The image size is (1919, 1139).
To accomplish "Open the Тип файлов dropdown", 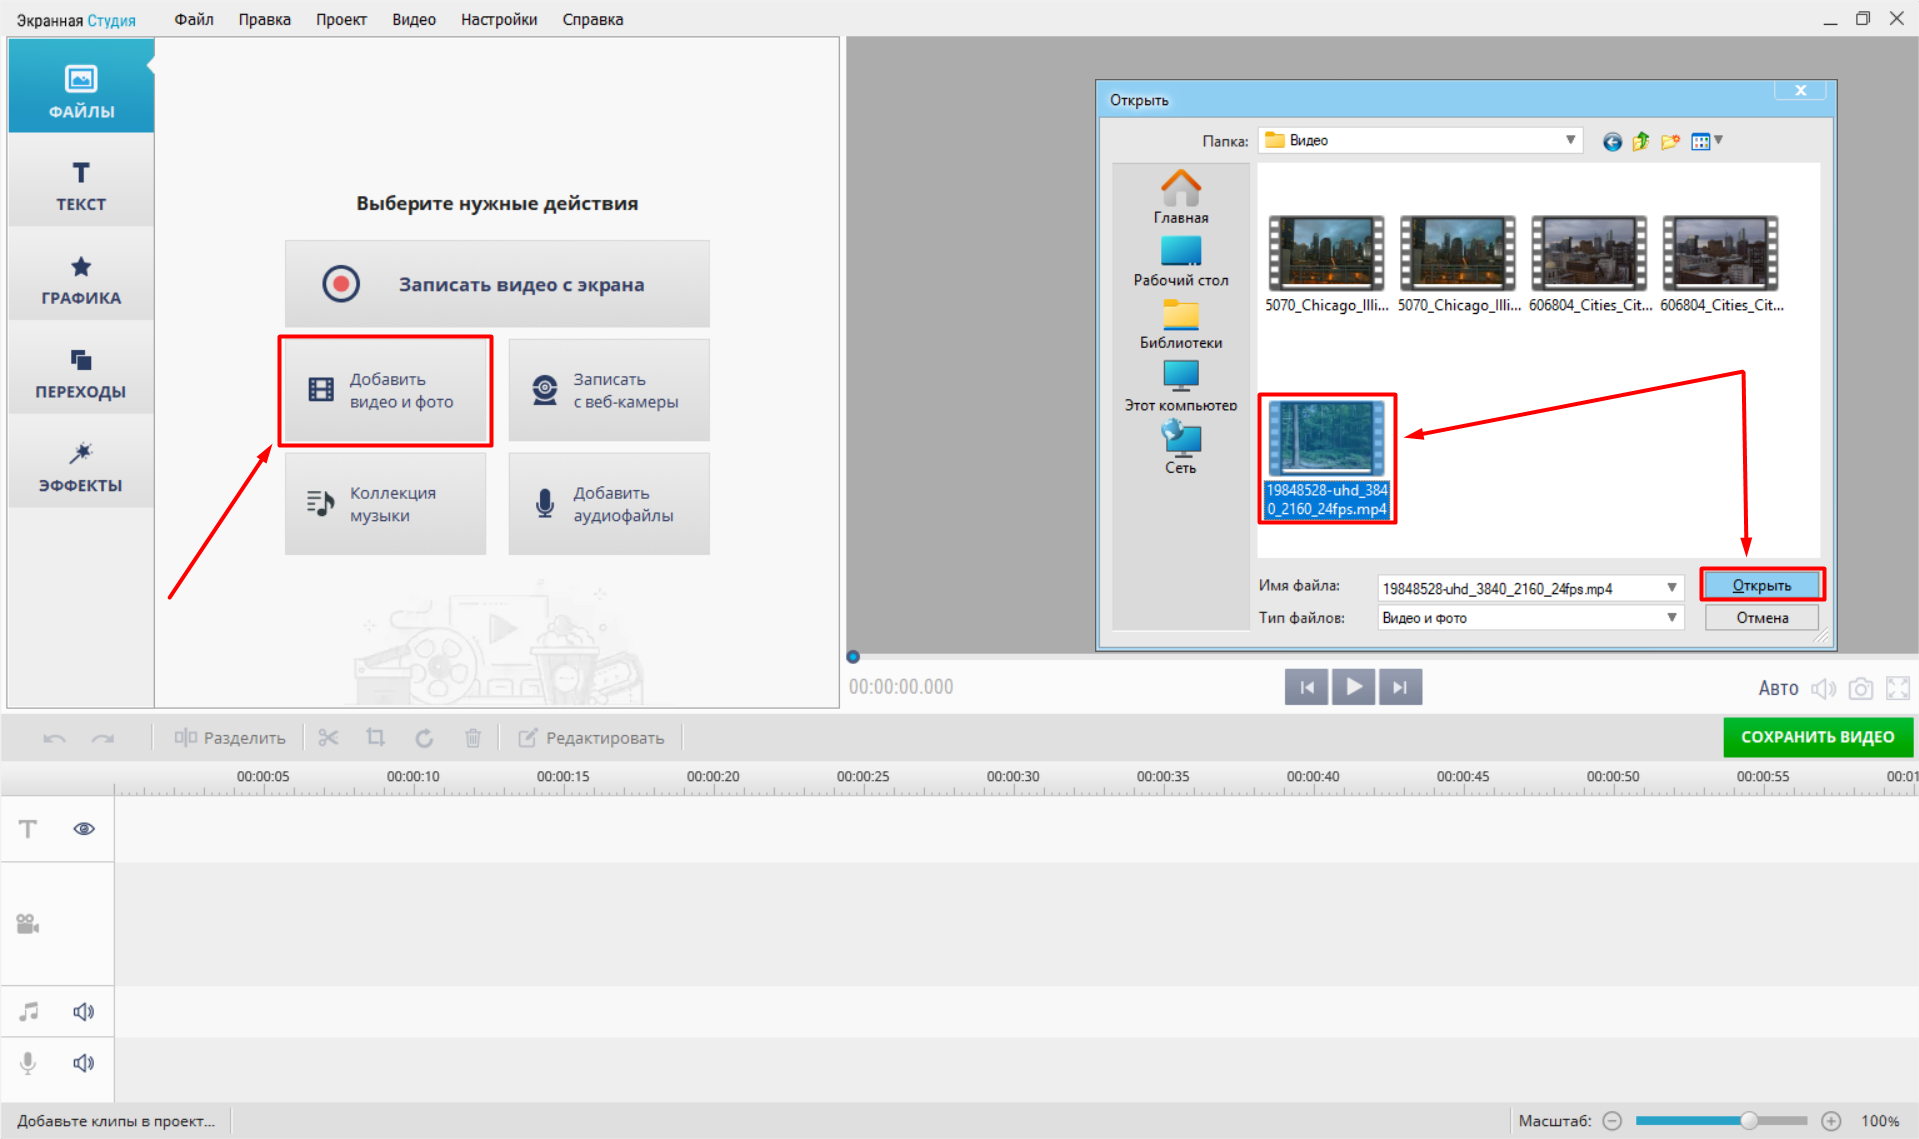I will [x=1671, y=618].
